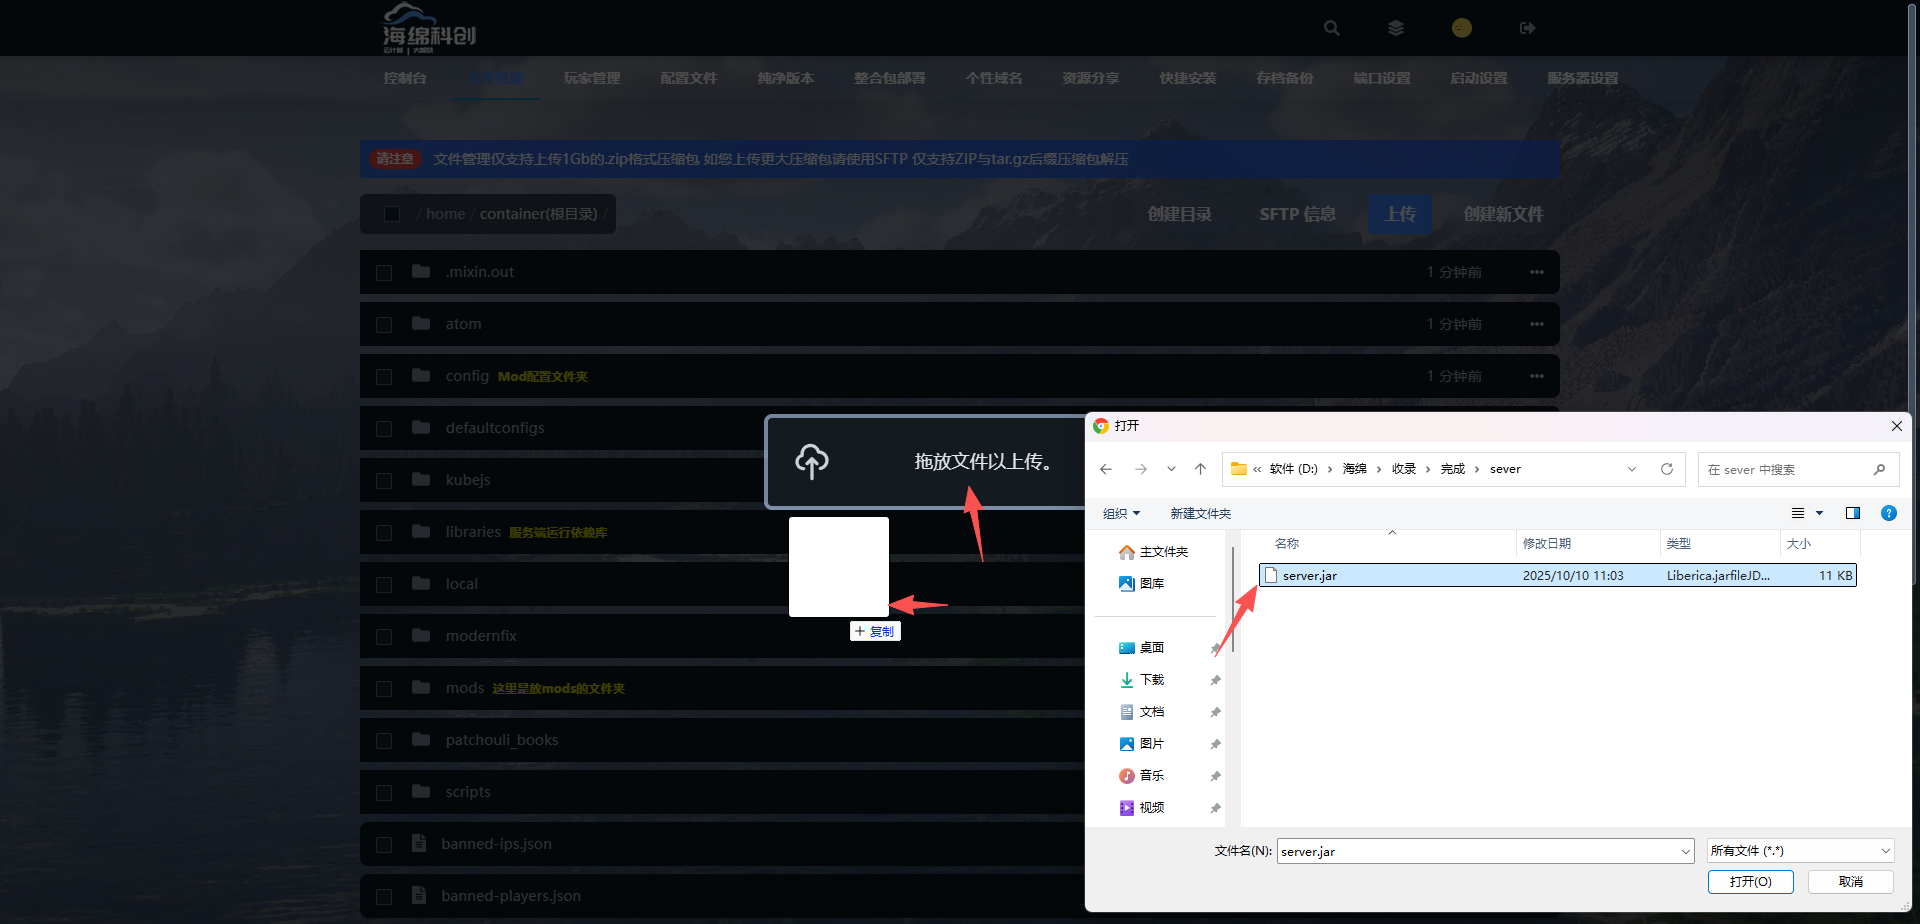Click the logout arrow icon in header

point(1527,28)
